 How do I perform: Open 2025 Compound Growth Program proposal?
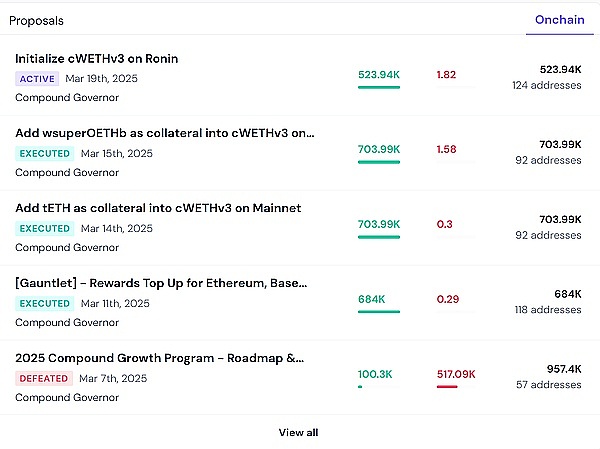(x=160, y=358)
